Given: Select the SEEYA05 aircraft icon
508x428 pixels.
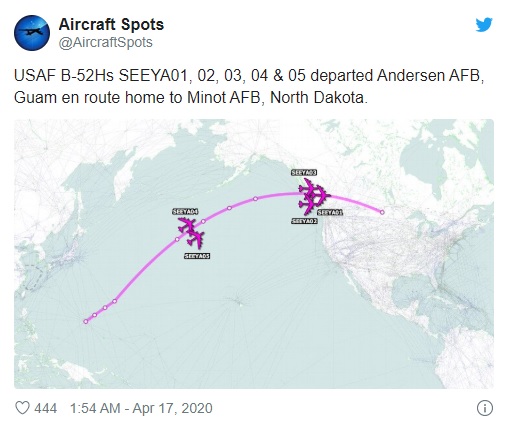Looking at the screenshot, I should [x=196, y=240].
